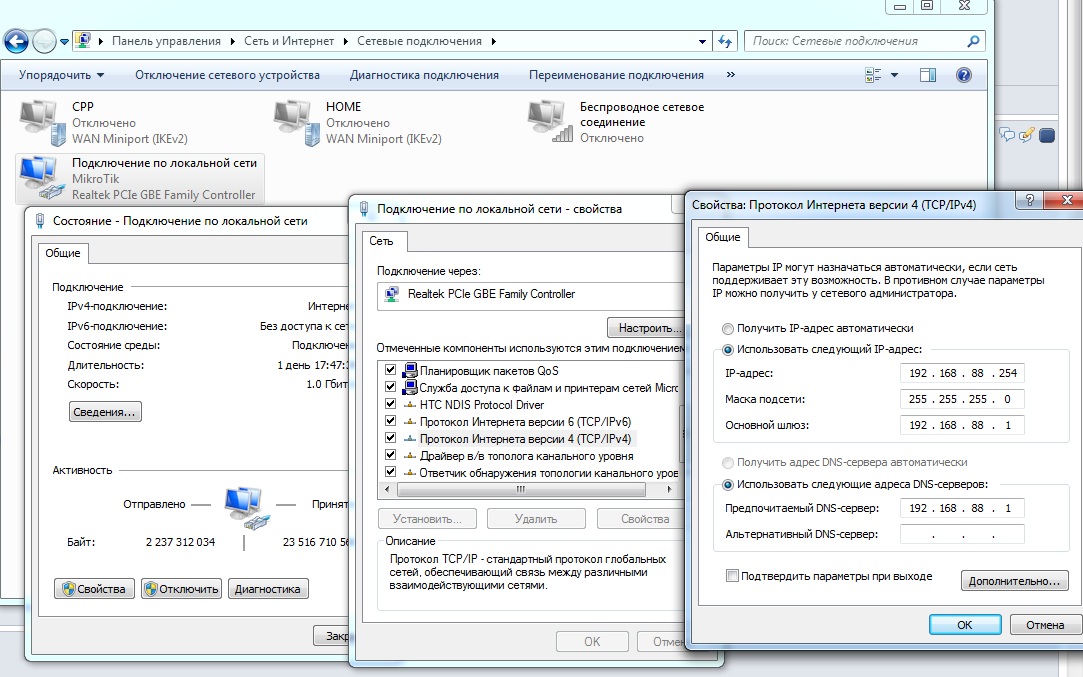Click the Планировщик пакетов QoS component icon
The width and height of the screenshot is (1083, 677).
(x=410, y=370)
